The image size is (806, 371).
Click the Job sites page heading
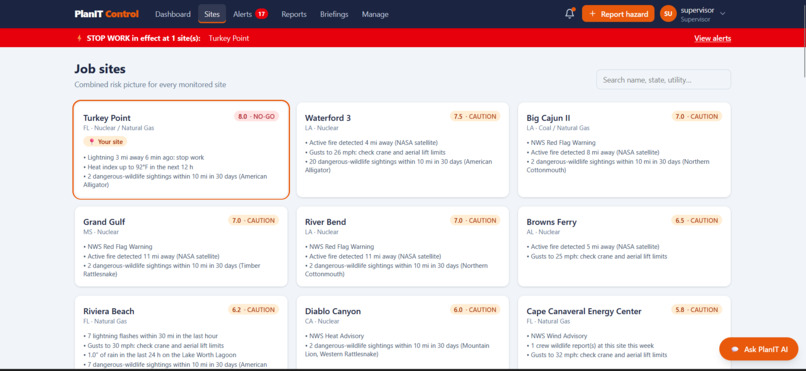point(100,69)
